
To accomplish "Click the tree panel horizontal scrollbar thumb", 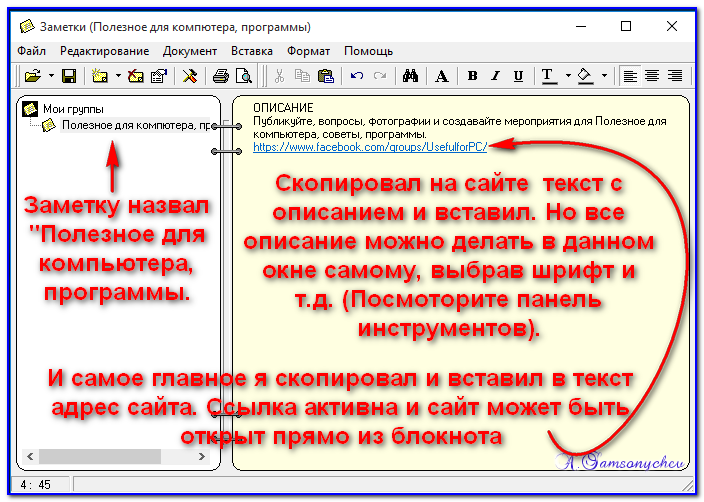I will (x=100, y=456).
